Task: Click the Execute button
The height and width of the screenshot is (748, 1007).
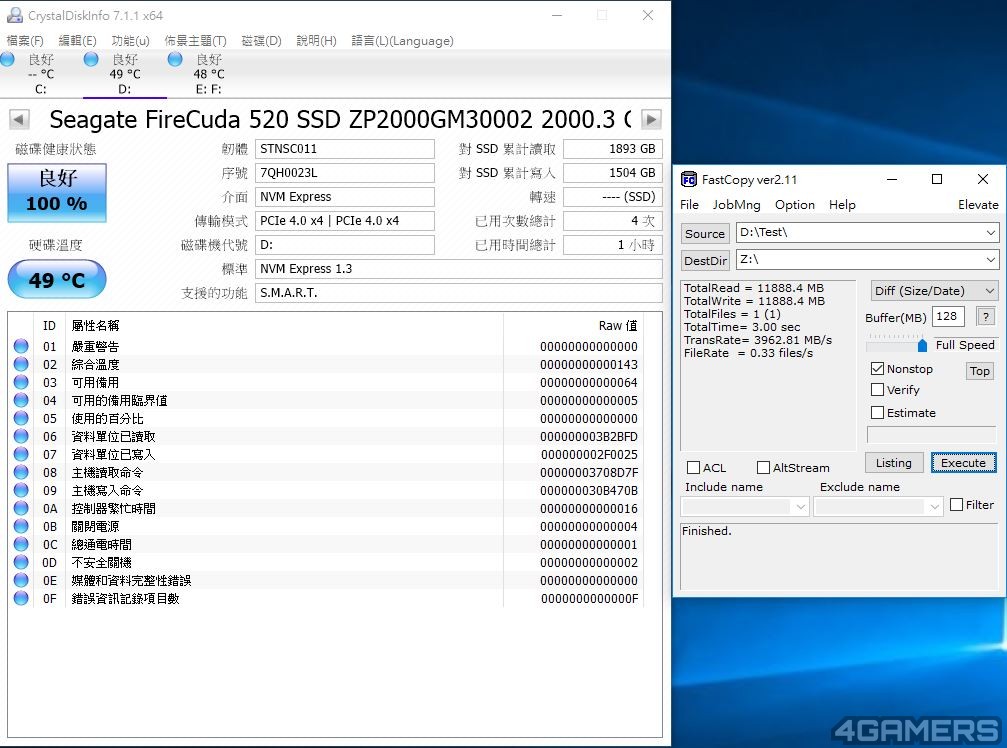Action: (x=963, y=463)
